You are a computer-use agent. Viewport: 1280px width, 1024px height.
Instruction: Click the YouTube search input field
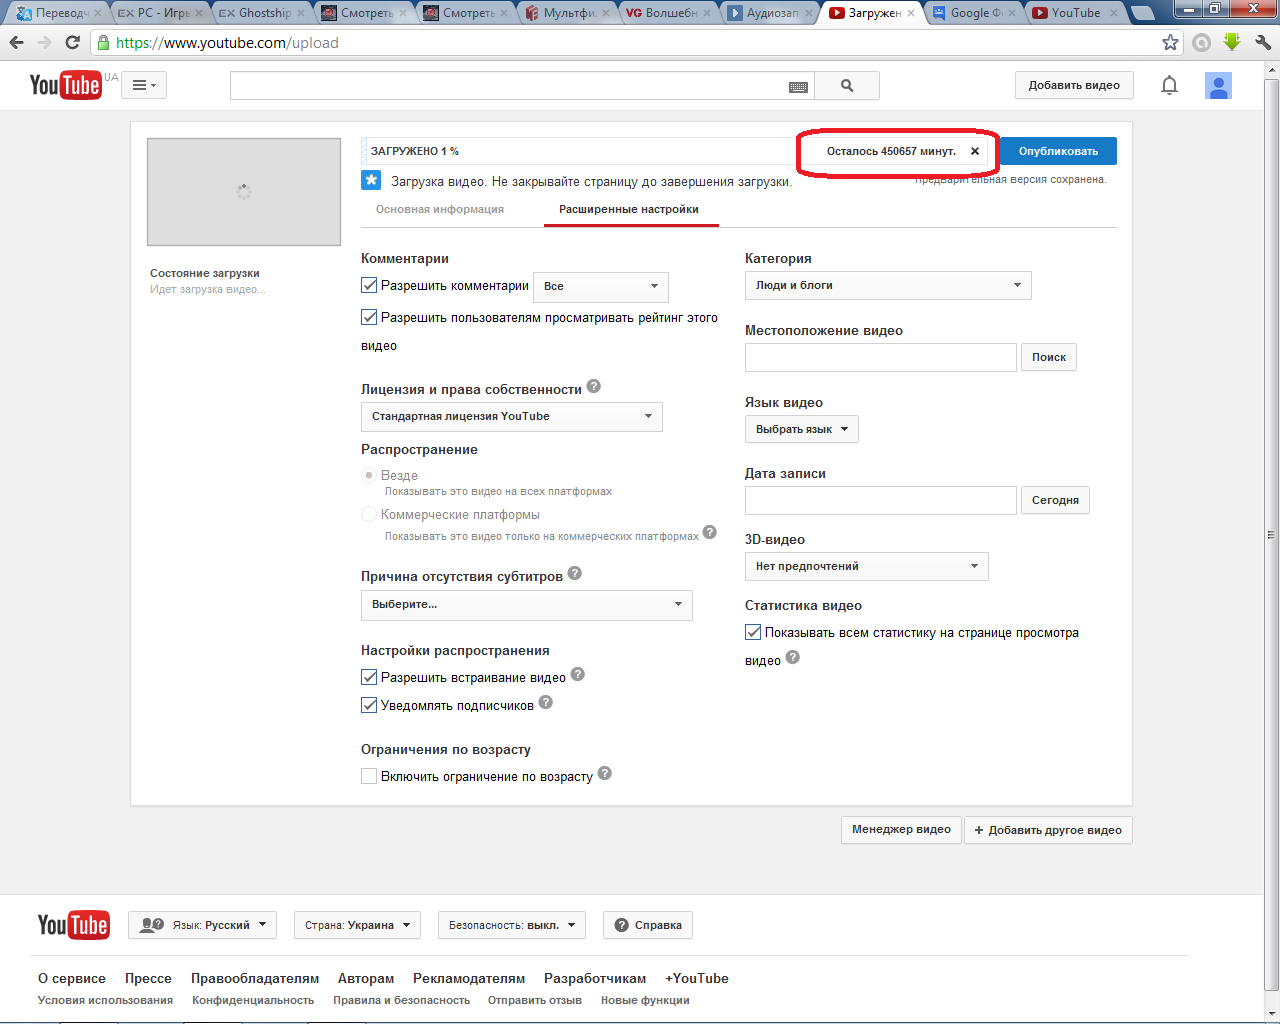coord(522,86)
